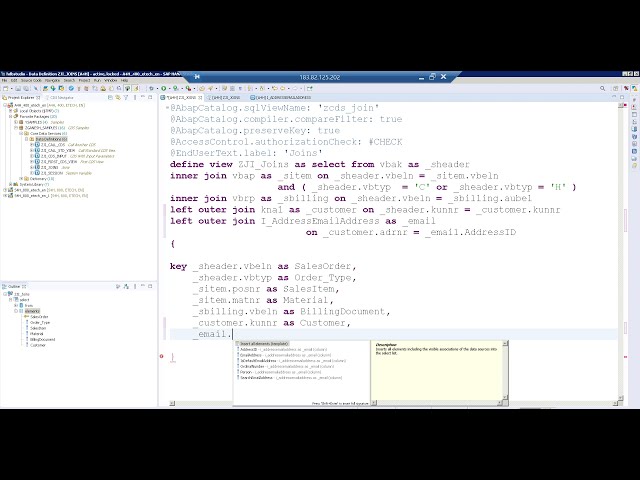Click the Open Perspective icon

click(616, 88)
